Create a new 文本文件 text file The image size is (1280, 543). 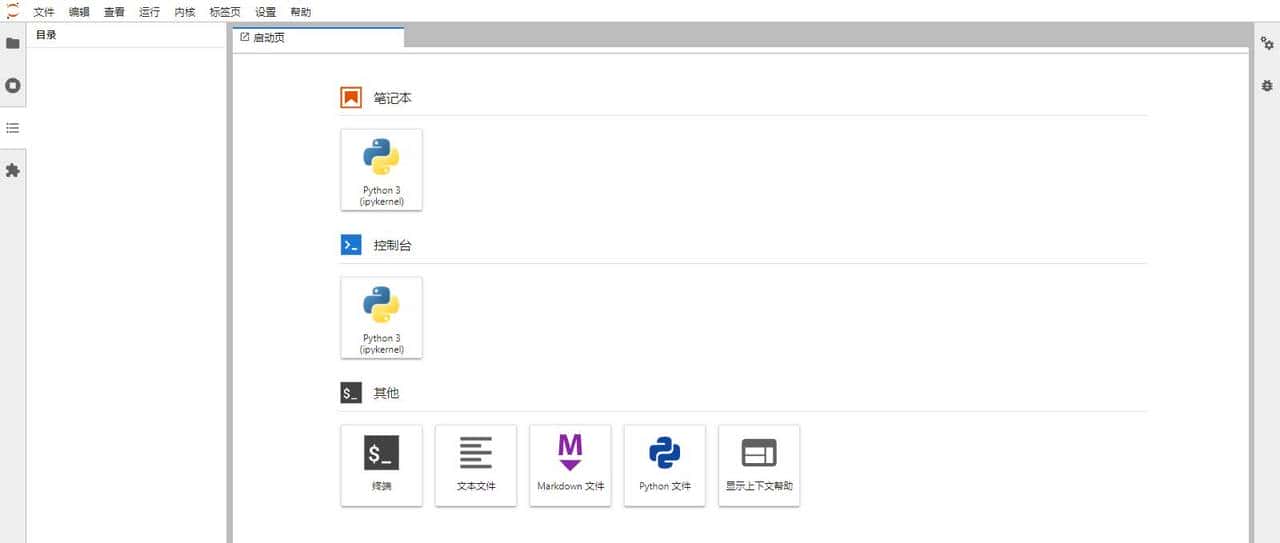tap(476, 466)
